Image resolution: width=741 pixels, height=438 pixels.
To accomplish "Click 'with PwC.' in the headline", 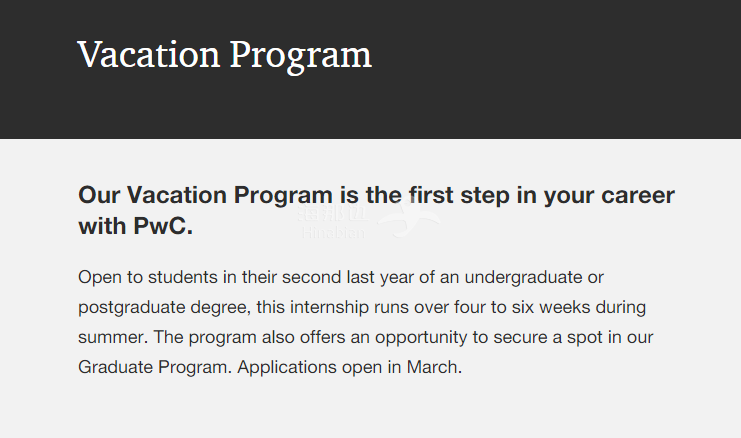I will click(x=136, y=226).
